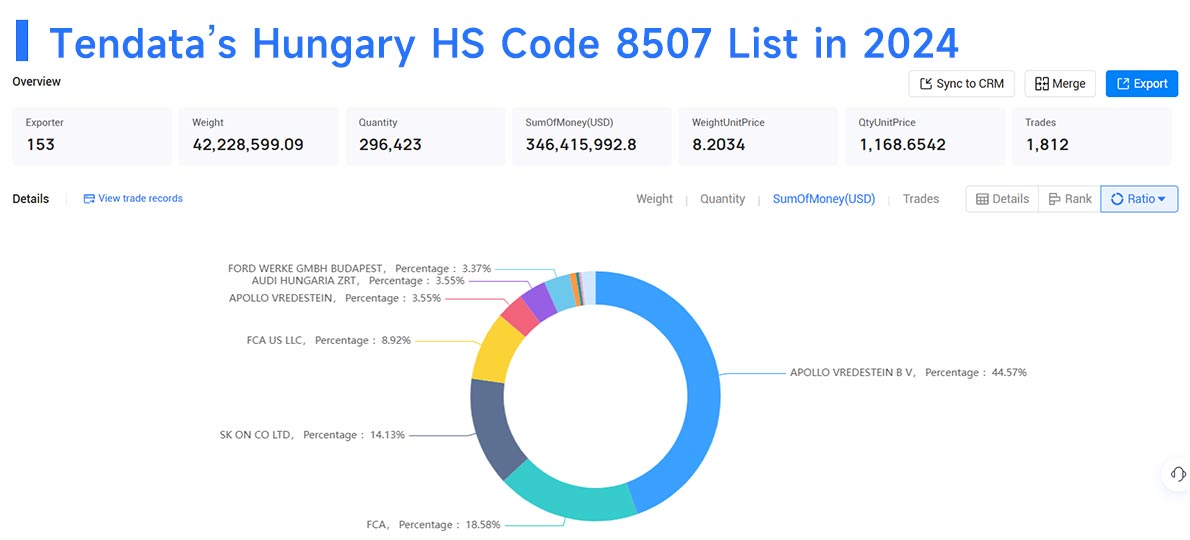This screenshot has height=540, width=1190.
Task: Click the Trades value 1,812
Action: (x=1047, y=144)
